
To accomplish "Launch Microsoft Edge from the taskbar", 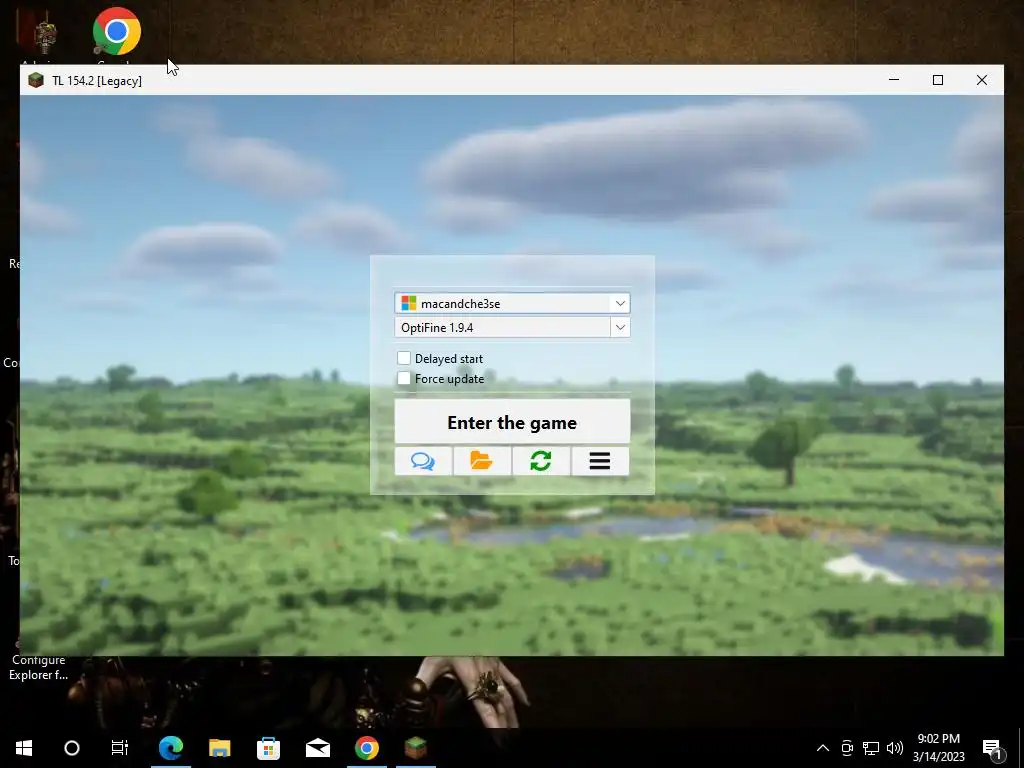I will [171, 748].
